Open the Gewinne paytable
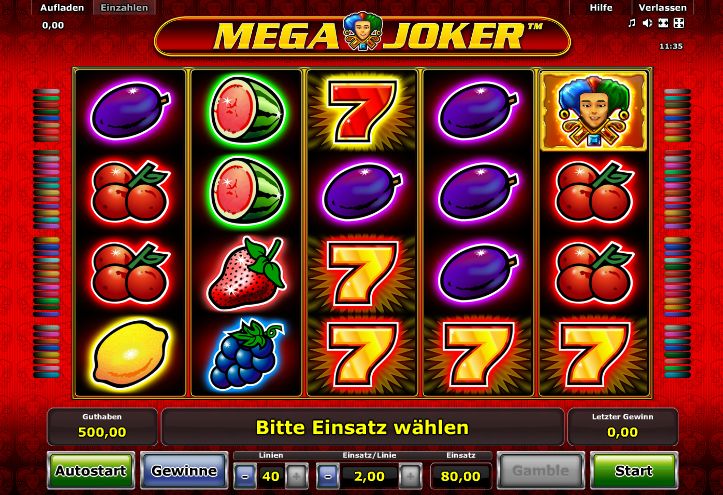723x495 pixels. (x=184, y=471)
